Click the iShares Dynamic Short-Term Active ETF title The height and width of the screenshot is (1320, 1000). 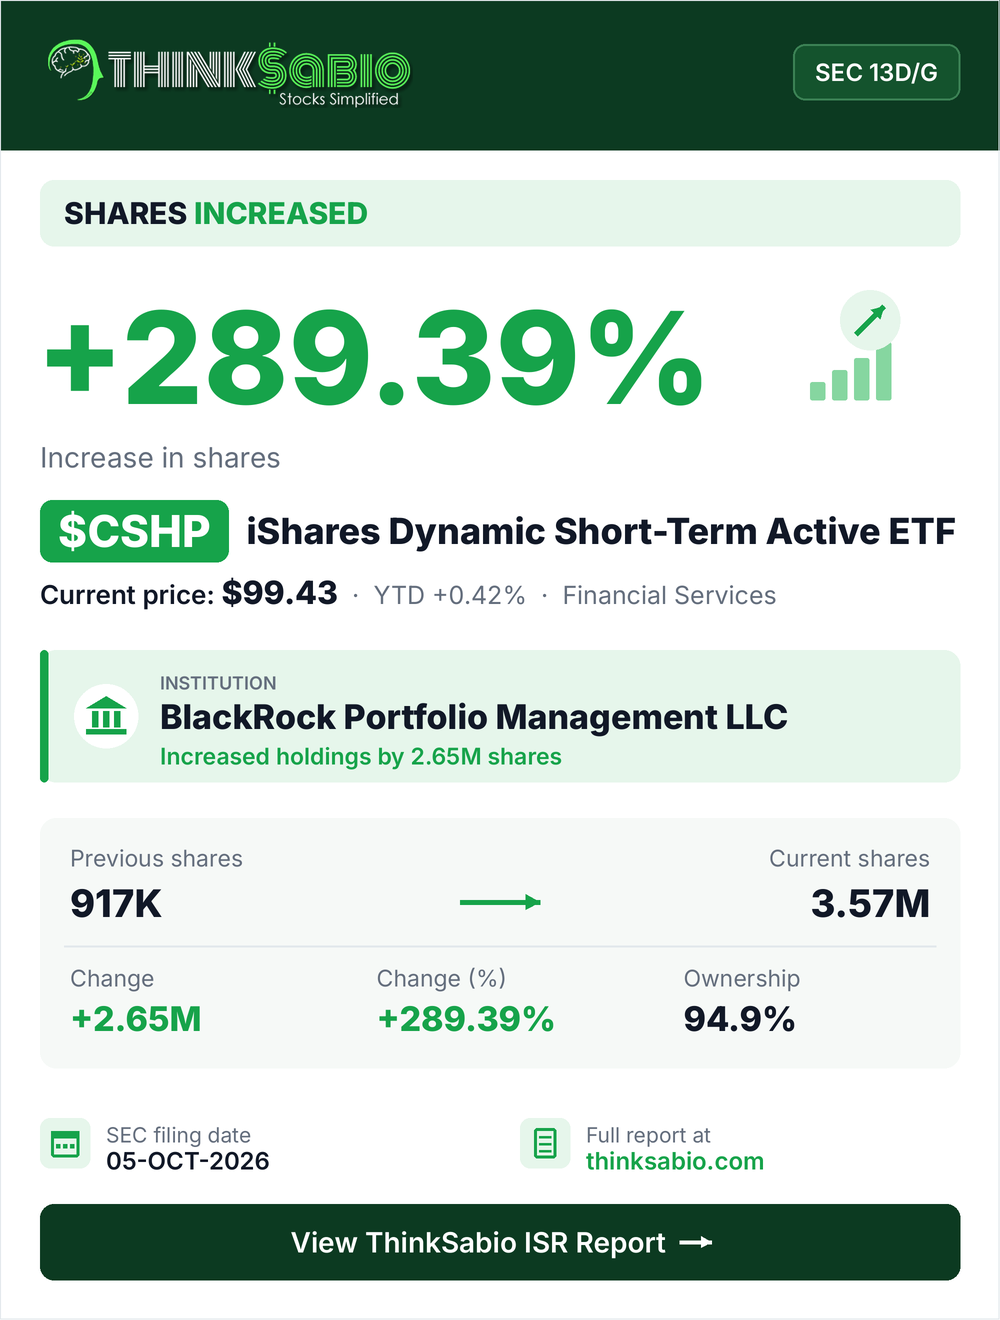pyautogui.click(x=601, y=531)
